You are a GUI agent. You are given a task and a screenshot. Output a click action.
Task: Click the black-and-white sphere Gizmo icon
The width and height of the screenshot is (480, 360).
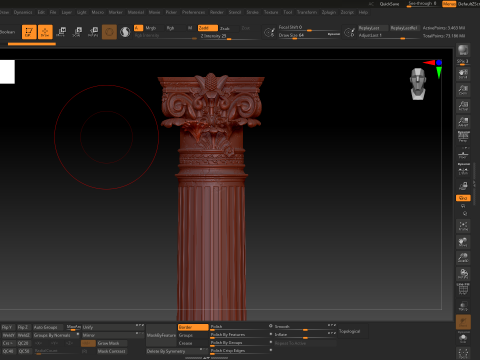(125, 32)
